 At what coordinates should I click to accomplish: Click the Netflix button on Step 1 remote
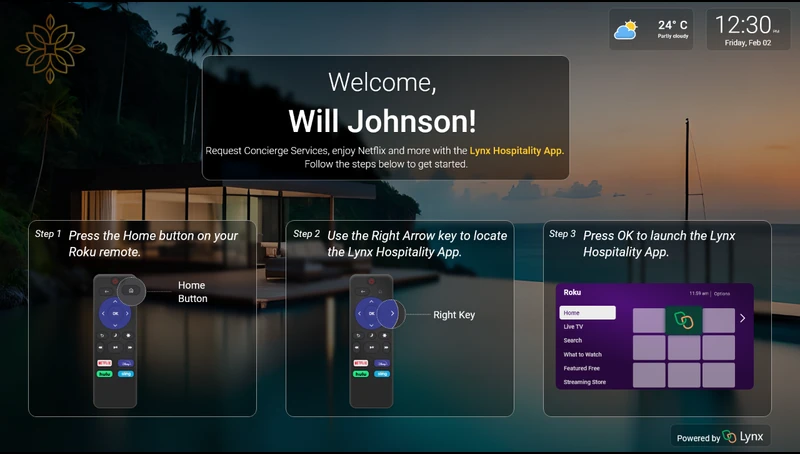pos(105,363)
